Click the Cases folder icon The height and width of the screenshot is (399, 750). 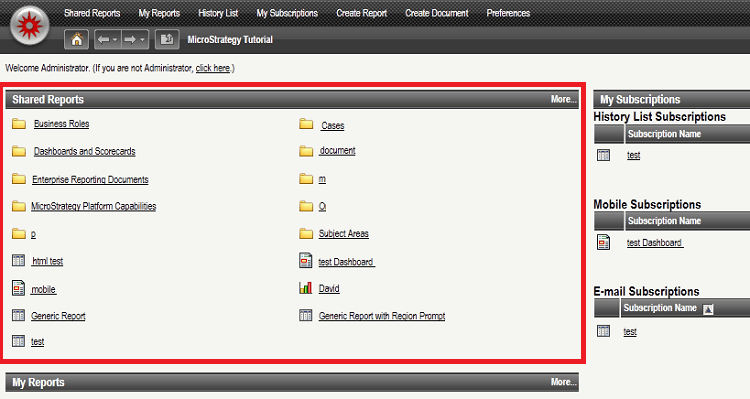point(306,124)
